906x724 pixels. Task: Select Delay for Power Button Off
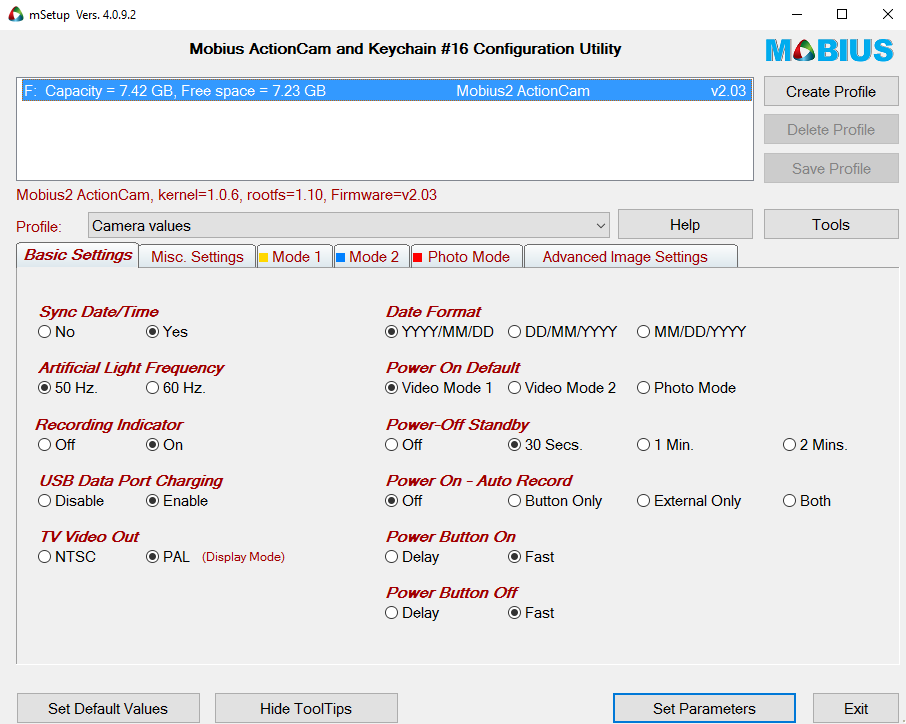click(x=413, y=613)
